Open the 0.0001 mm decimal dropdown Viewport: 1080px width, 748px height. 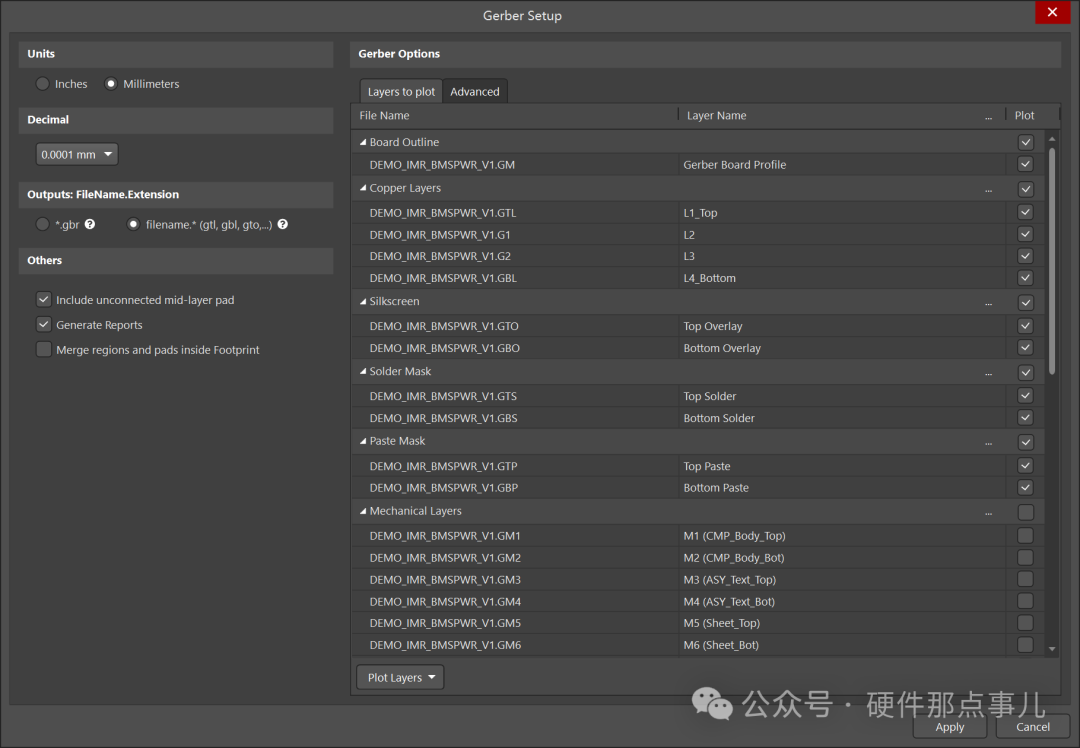tap(77, 154)
